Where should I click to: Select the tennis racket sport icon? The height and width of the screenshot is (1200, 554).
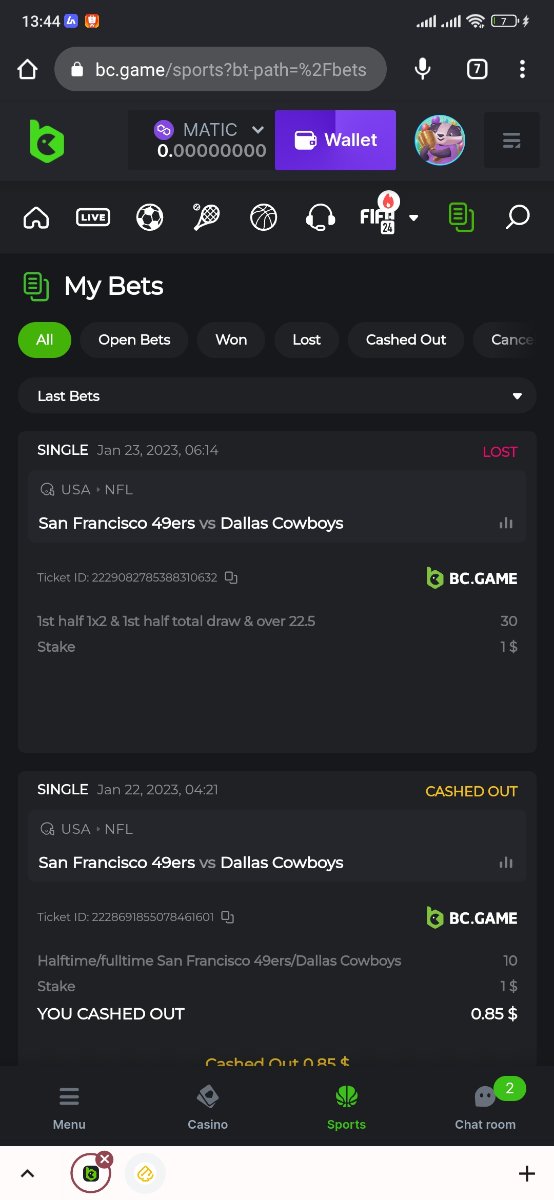(207, 217)
